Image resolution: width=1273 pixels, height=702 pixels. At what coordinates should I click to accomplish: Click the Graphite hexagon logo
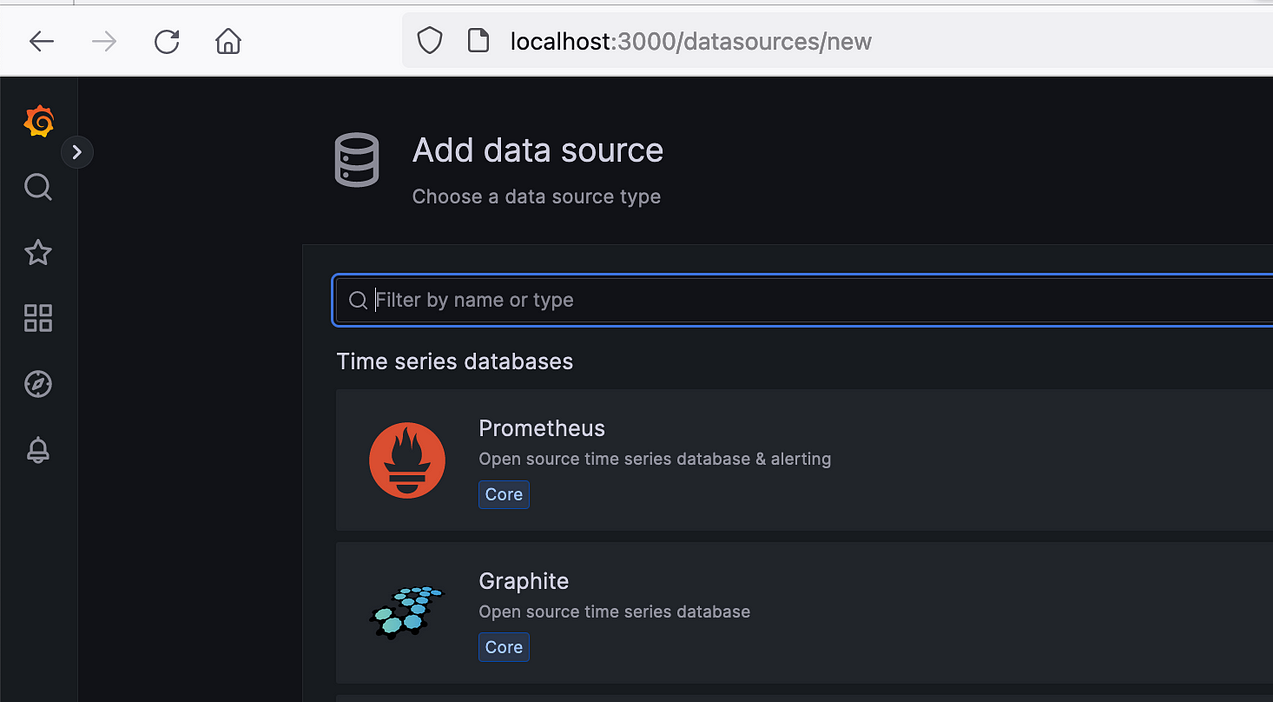coord(407,611)
